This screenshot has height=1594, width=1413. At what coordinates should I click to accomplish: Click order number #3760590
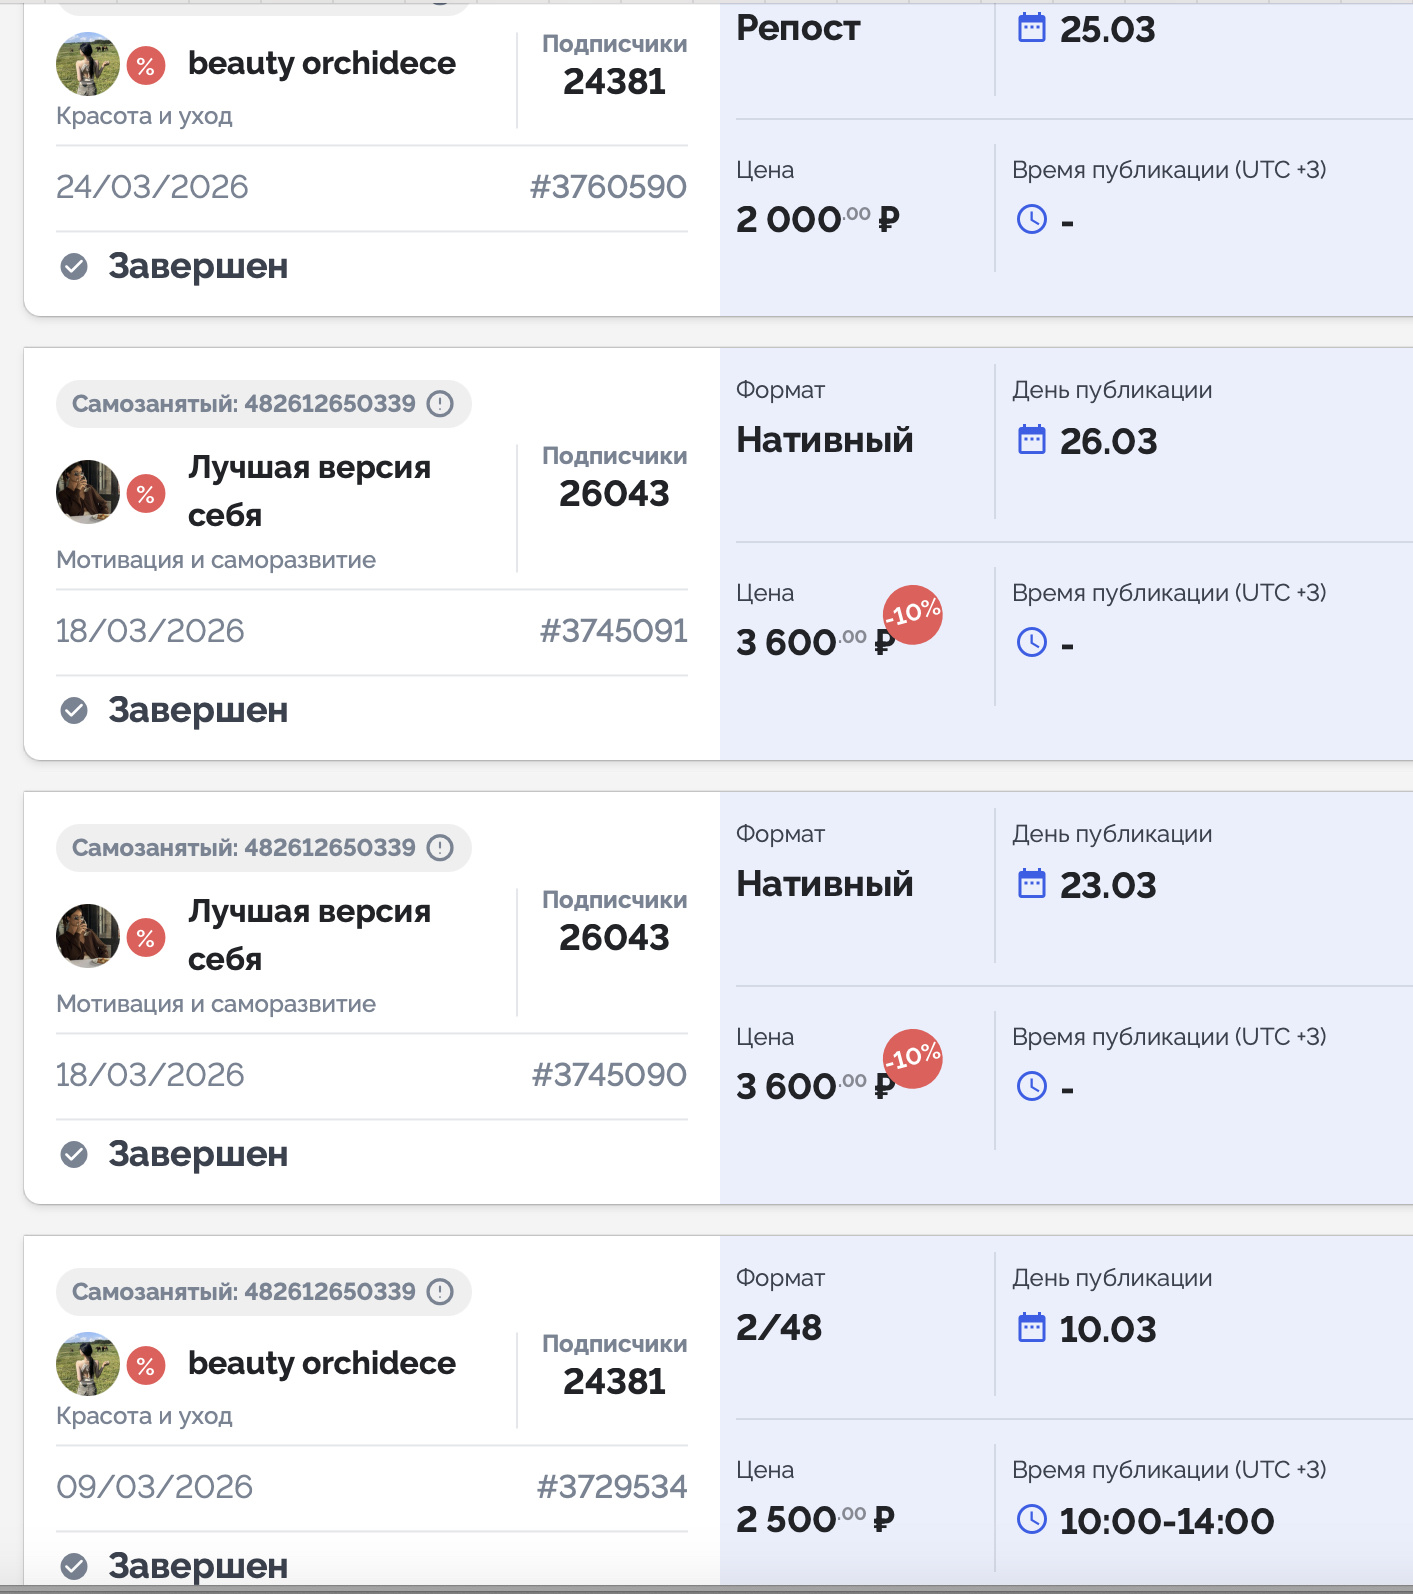[x=608, y=187]
